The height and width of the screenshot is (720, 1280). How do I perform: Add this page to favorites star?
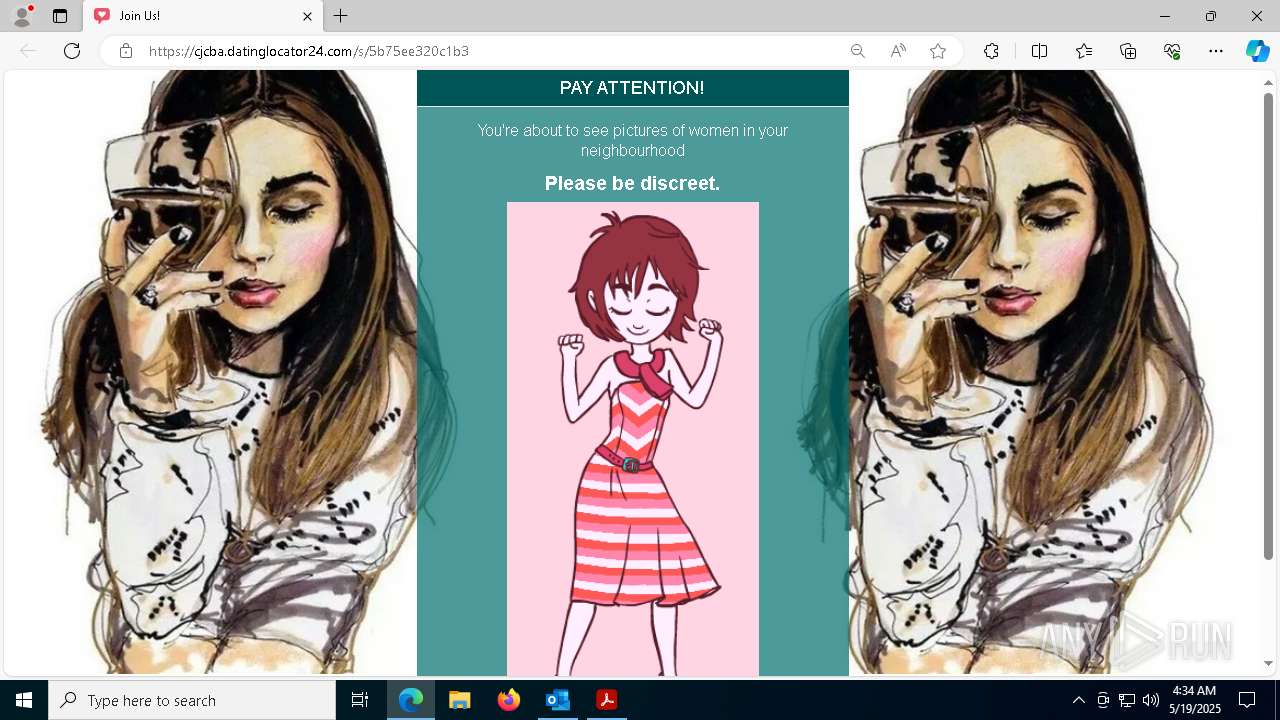pos(938,51)
